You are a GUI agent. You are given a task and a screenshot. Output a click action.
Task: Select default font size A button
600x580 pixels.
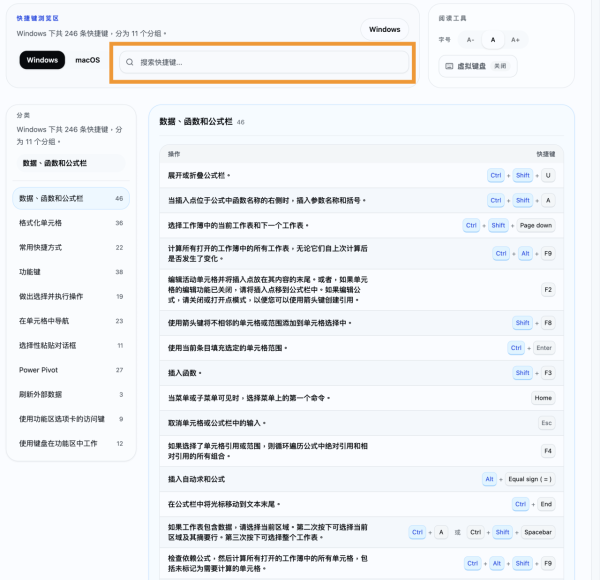tap(493, 40)
